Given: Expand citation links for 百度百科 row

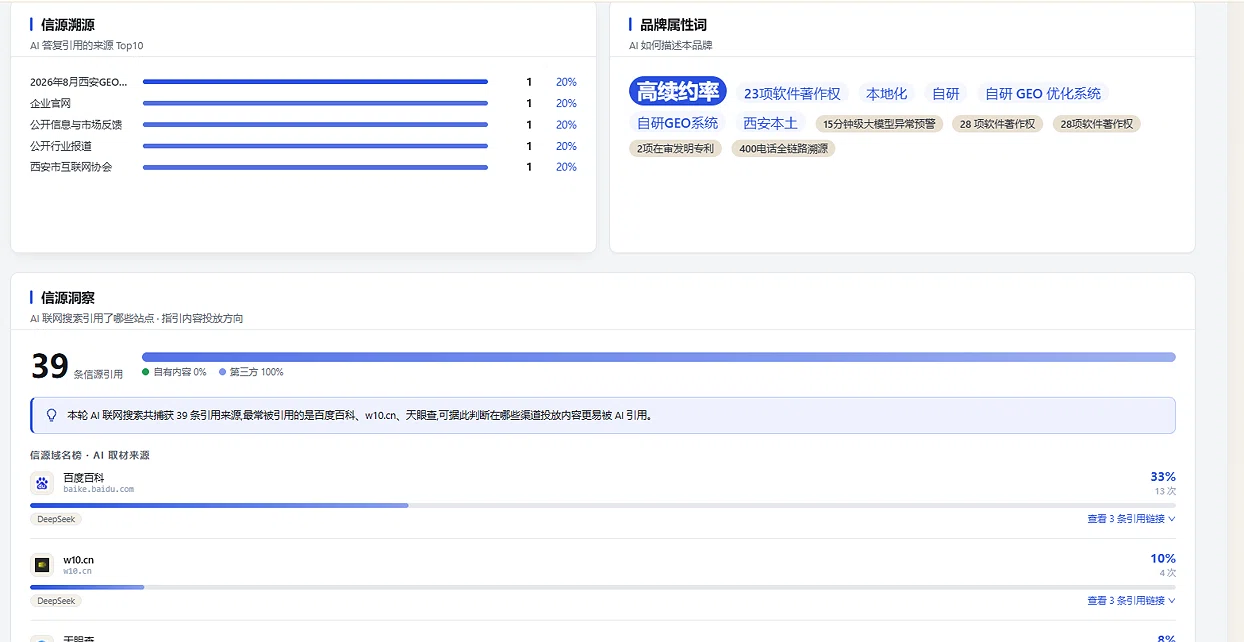Looking at the screenshot, I should 1131,519.
